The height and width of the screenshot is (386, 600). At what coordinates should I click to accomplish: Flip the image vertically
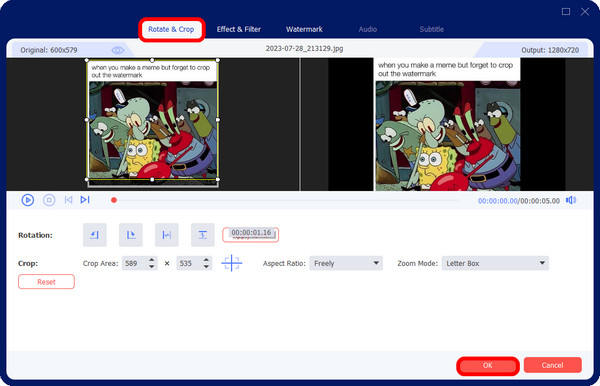202,235
